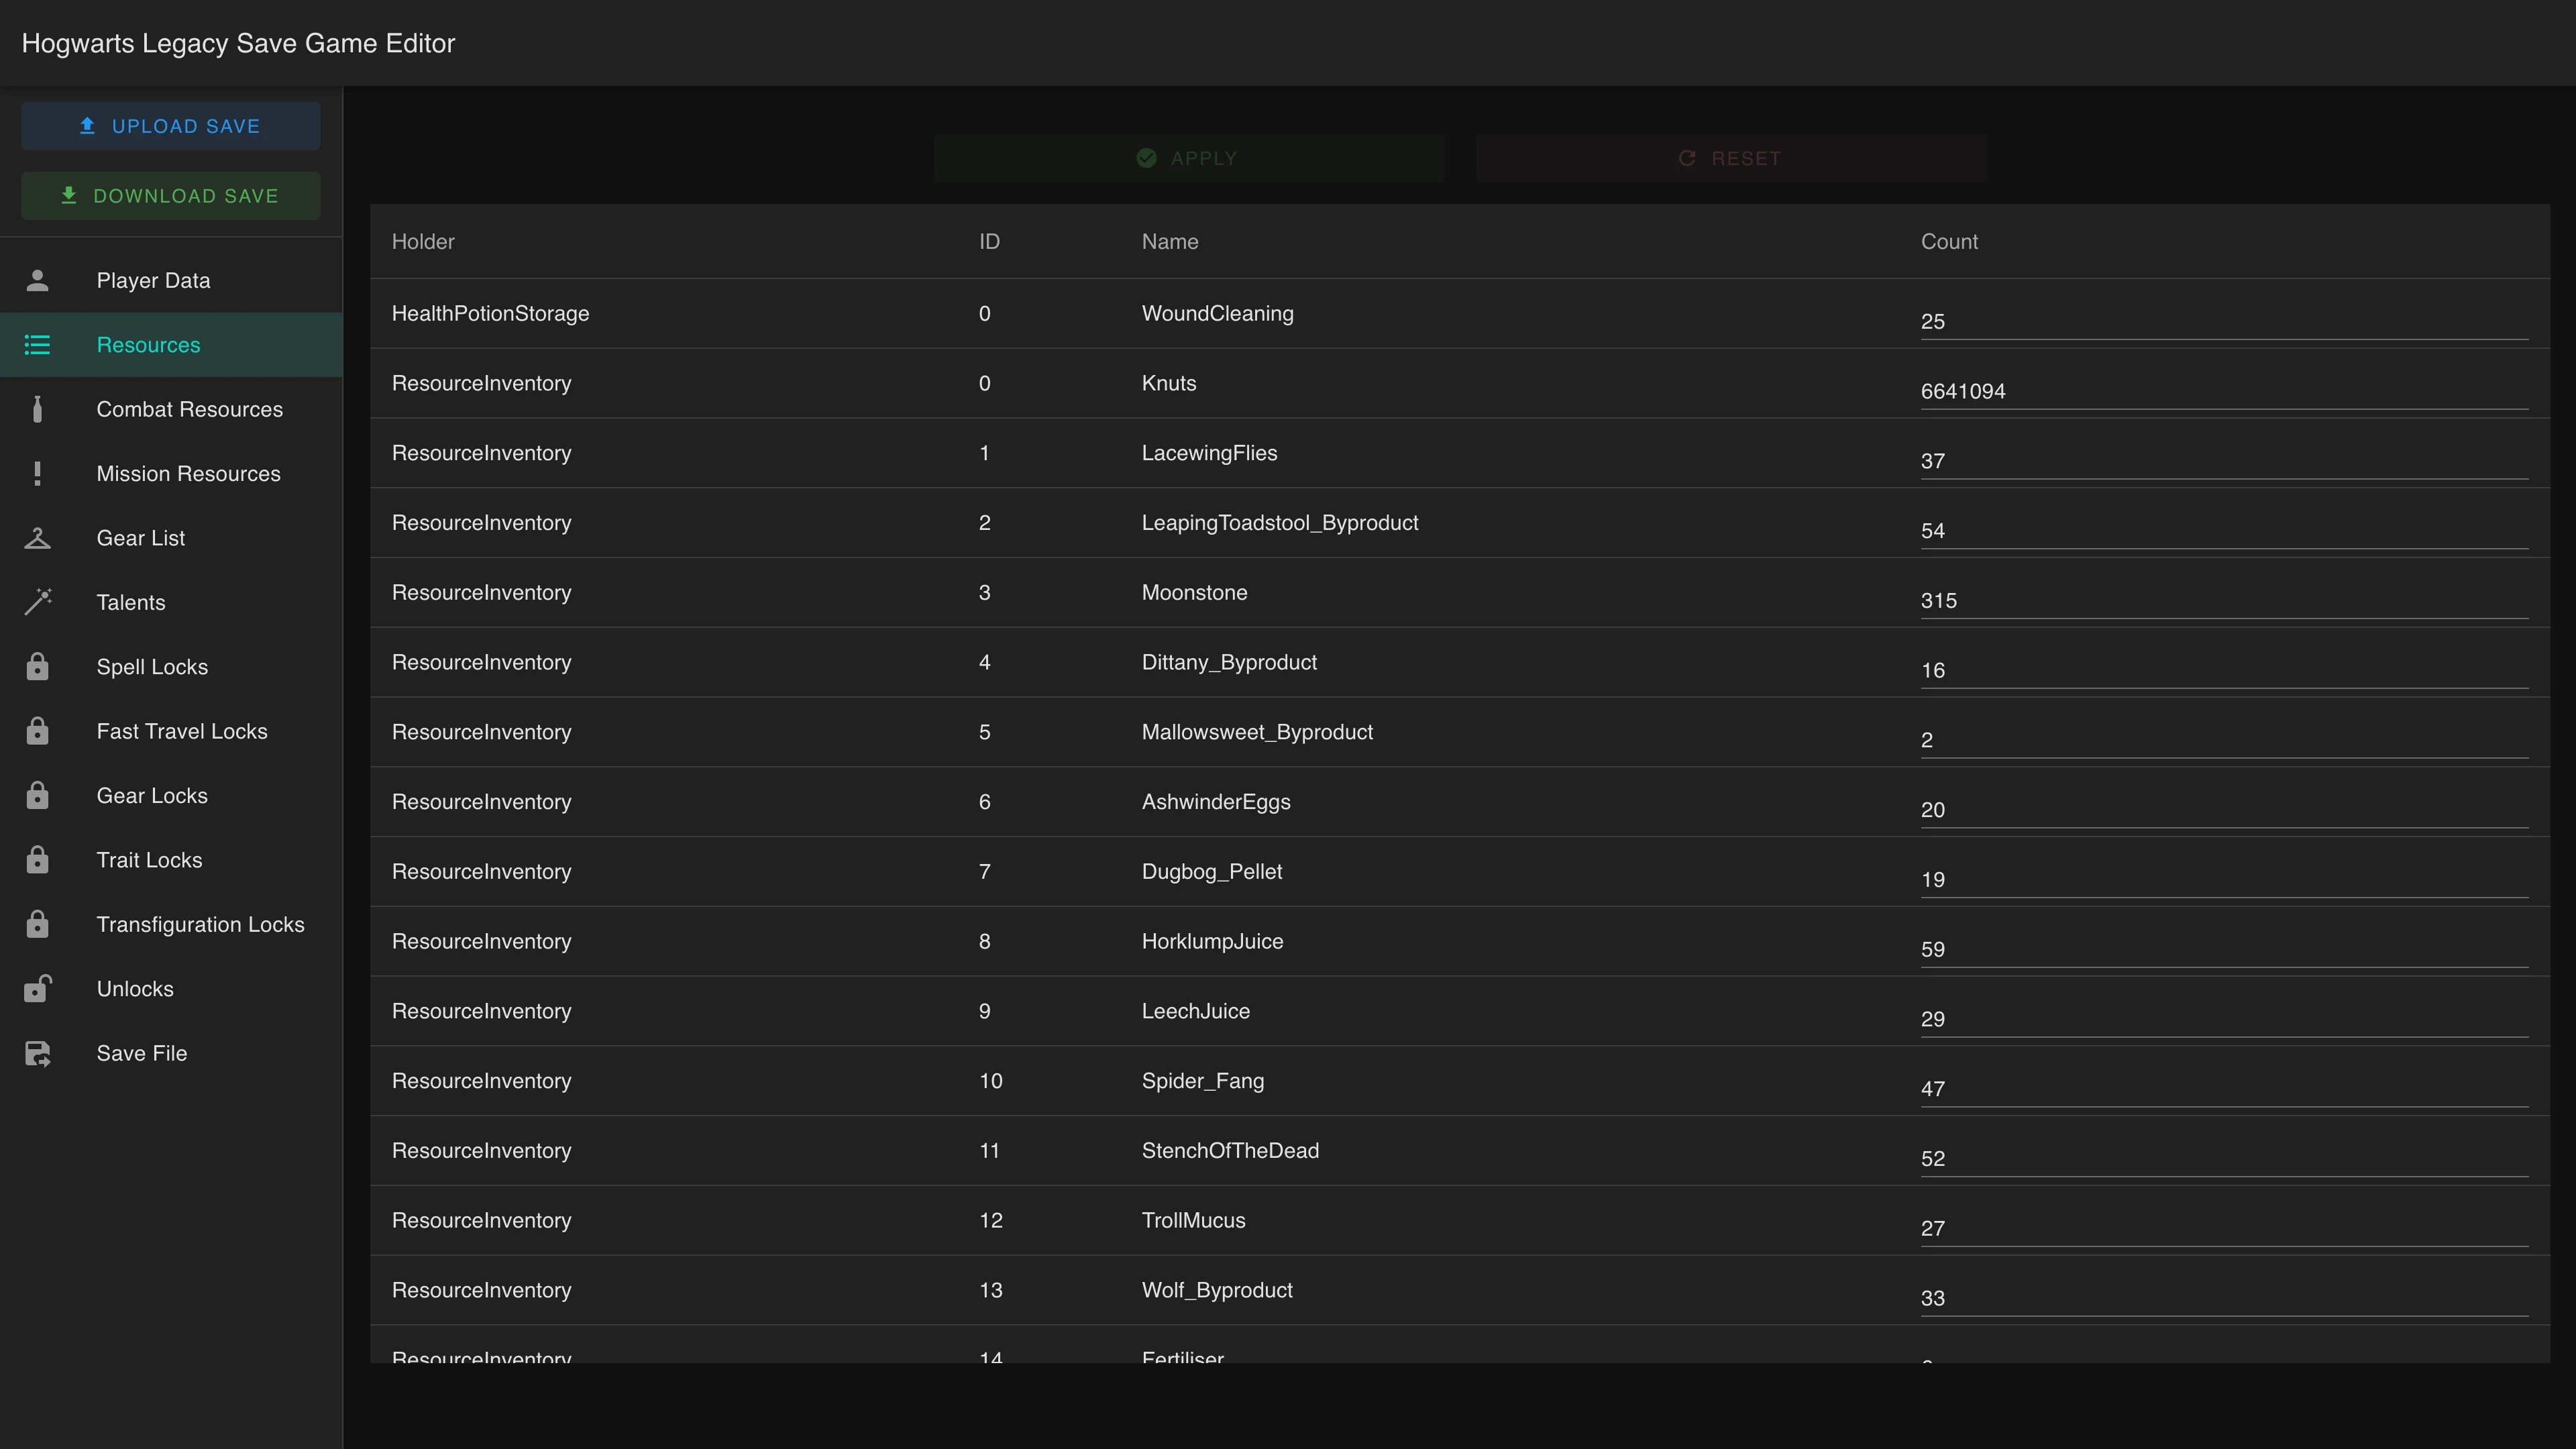Edit the Dittany_Byproduct count field
Screen dimensions: 2576x1449
tap(2224, 671)
